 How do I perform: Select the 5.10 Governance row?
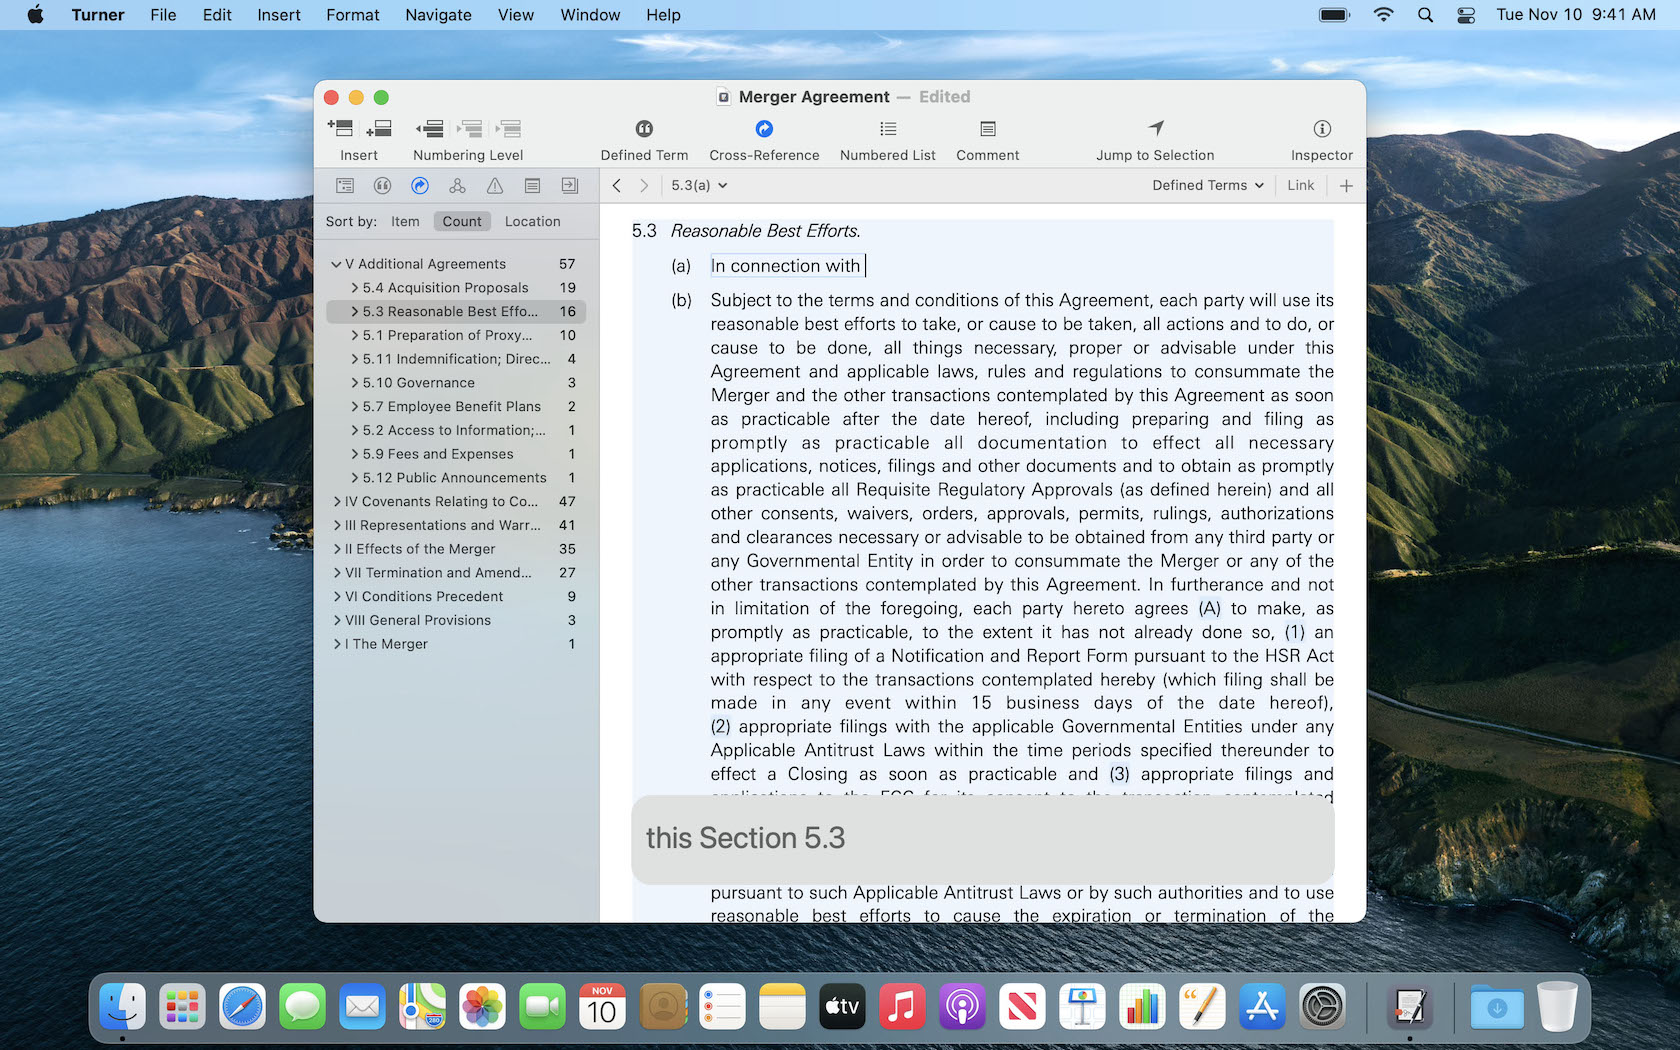pyautogui.click(x=456, y=383)
